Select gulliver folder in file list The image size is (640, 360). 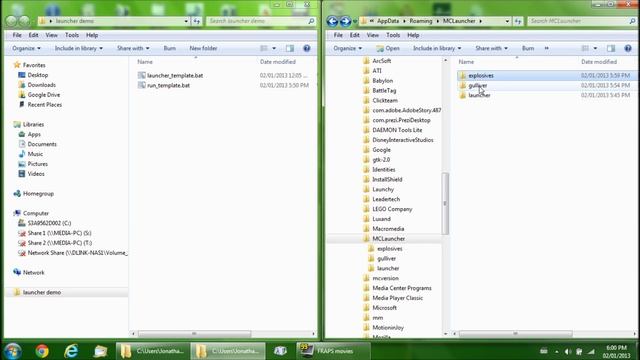[478, 85]
